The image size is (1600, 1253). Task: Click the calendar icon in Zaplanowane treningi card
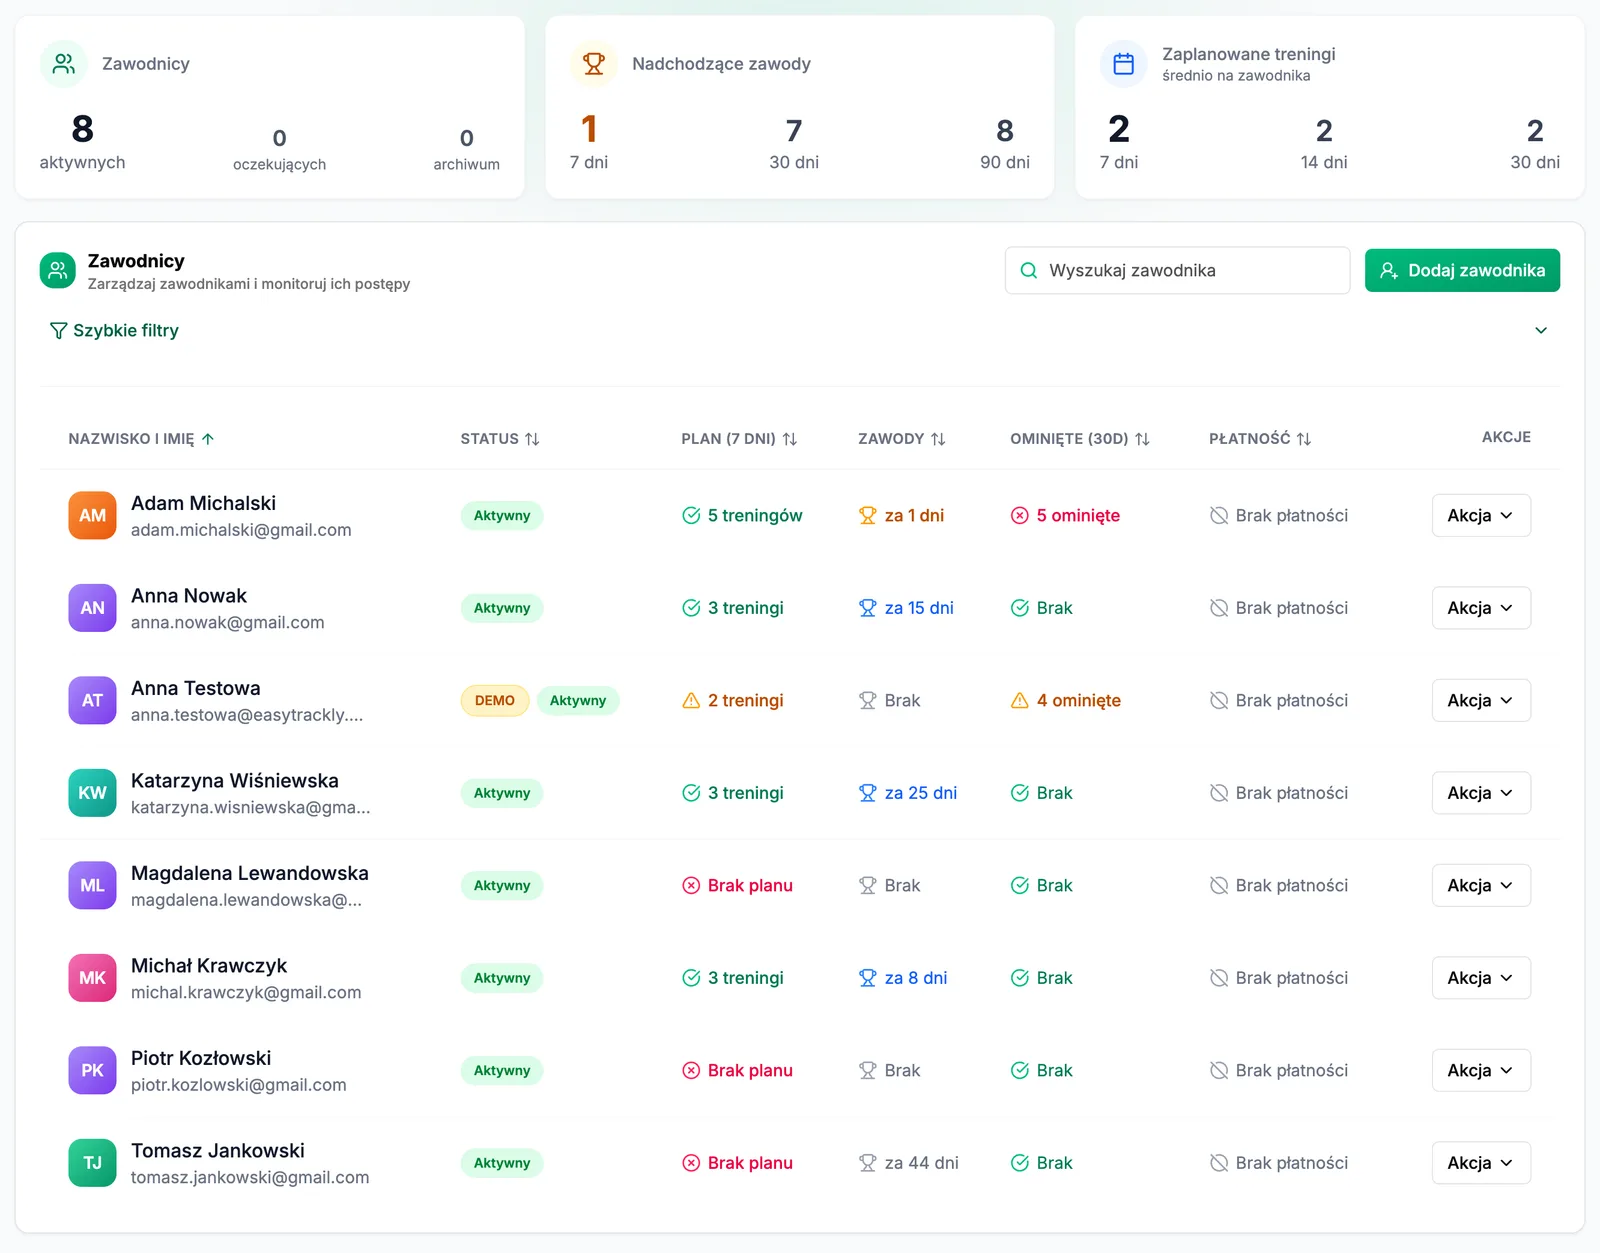click(1124, 64)
